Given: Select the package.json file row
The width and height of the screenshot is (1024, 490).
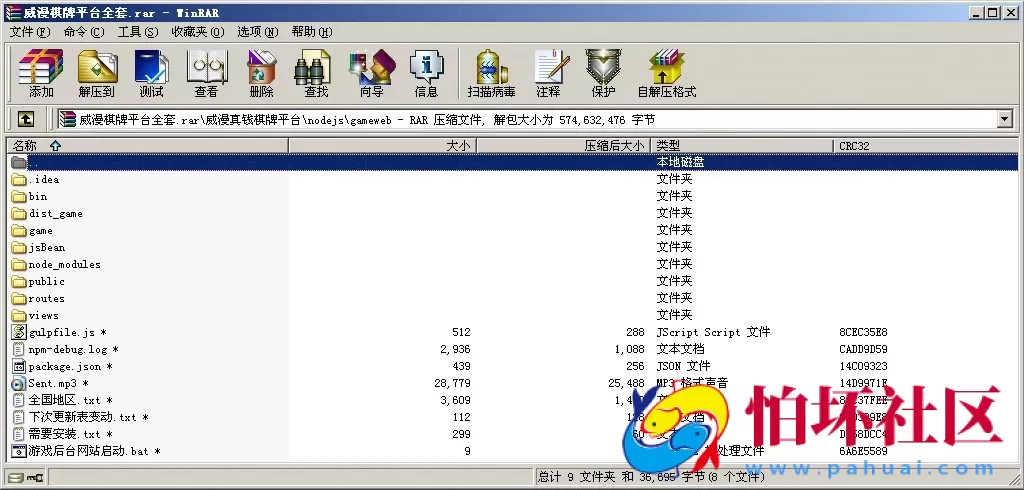Looking at the screenshot, I should click(x=64, y=367).
